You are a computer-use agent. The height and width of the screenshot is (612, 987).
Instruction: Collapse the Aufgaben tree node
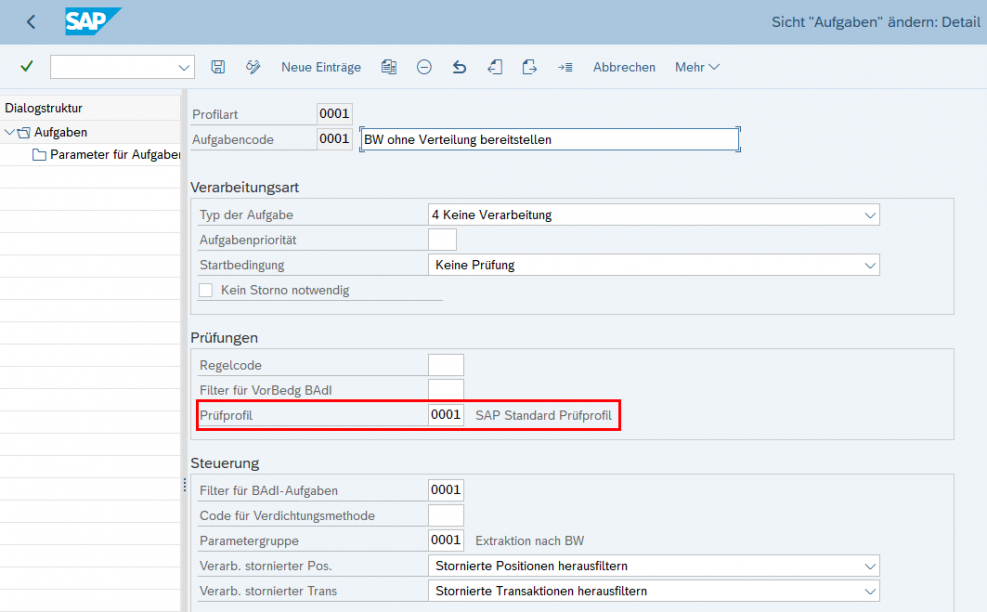(x=9, y=132)
